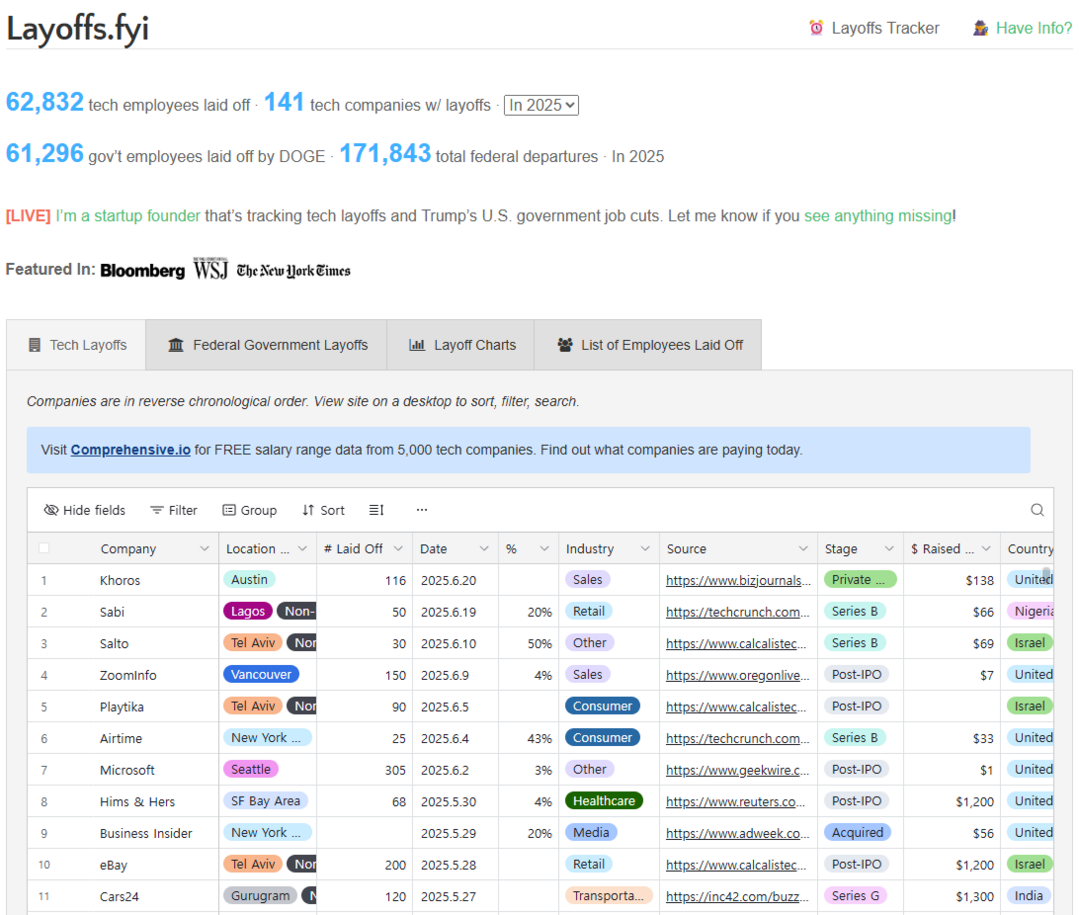Click the Series G stage tag

coord(855,896)
